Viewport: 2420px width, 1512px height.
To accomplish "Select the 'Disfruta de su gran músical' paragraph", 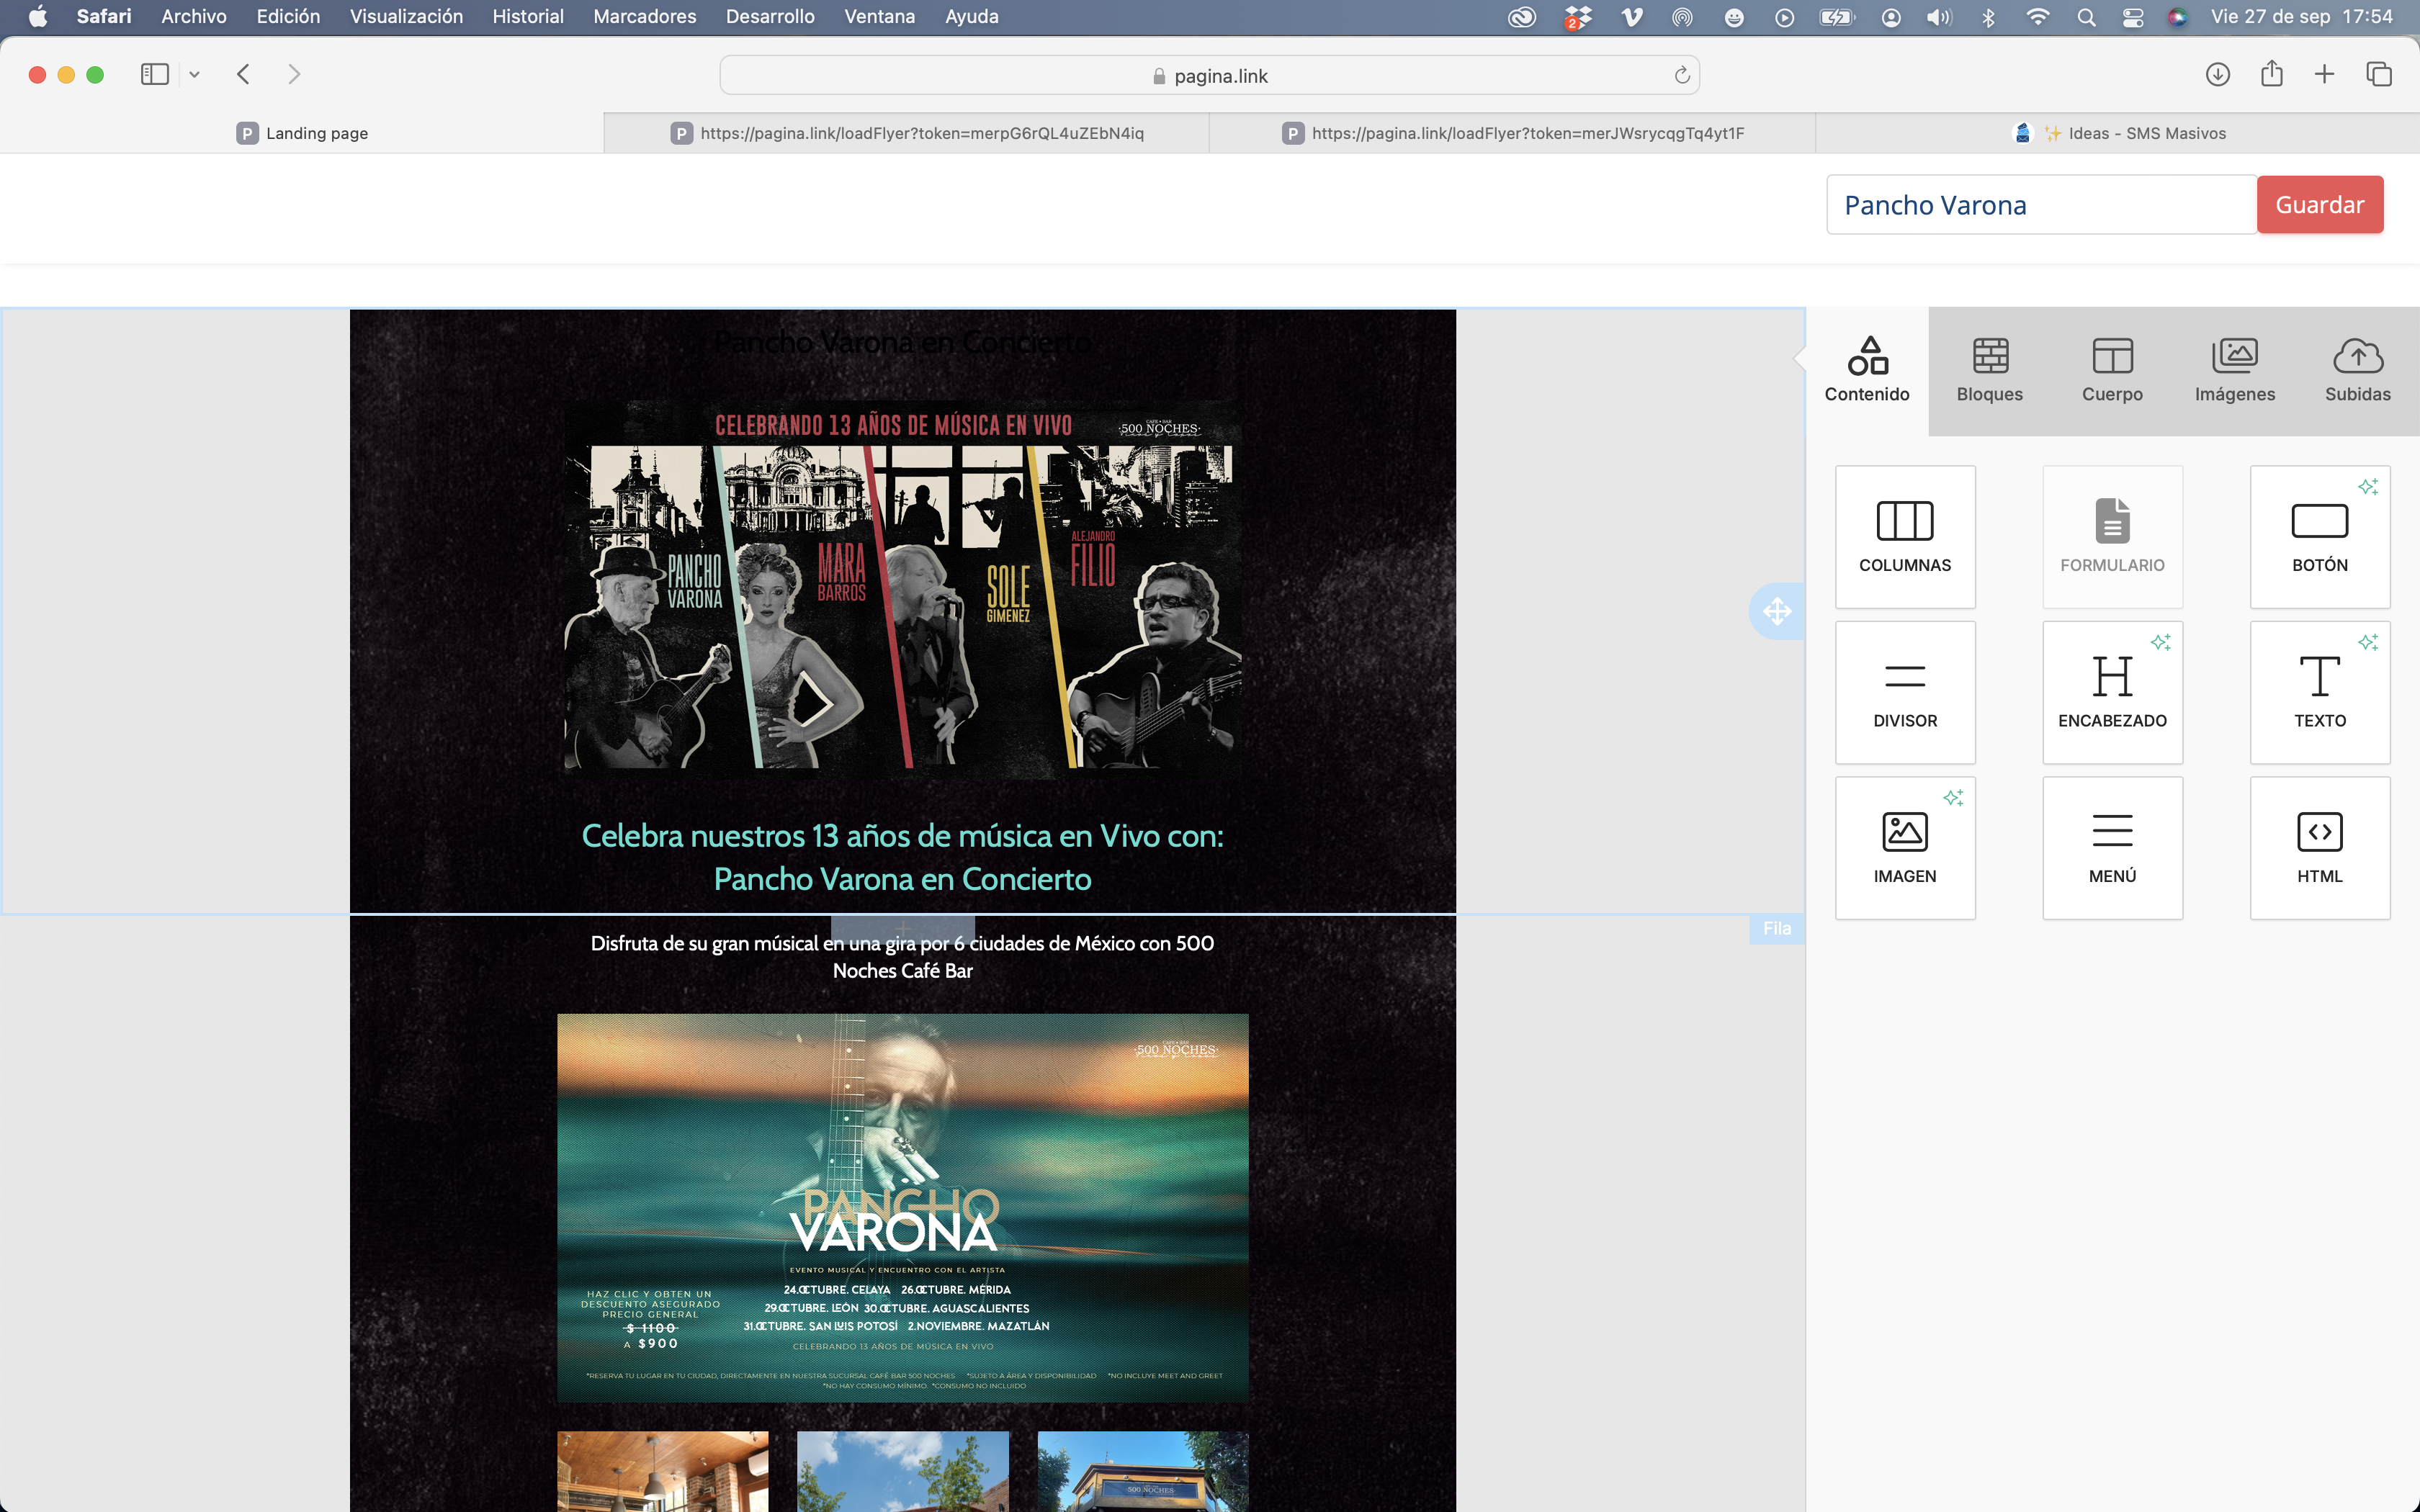I will pos(903,957).
